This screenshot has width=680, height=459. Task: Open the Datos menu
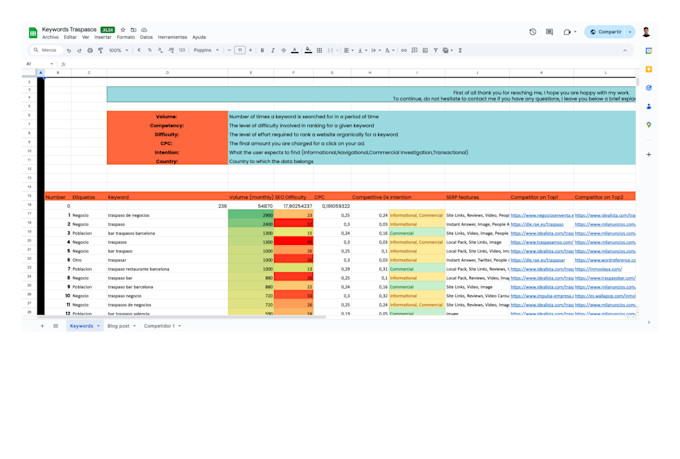coord(146,37)
